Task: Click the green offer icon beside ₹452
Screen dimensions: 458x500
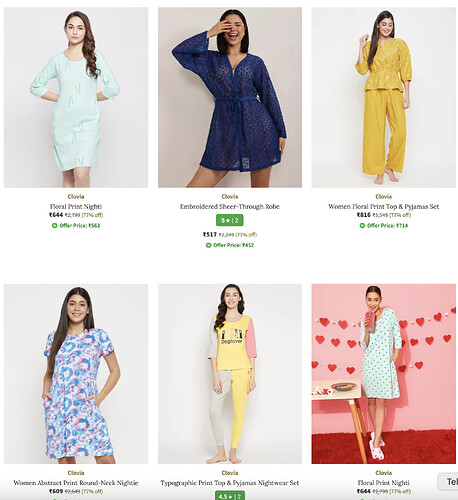Action: tap(208, 245)
